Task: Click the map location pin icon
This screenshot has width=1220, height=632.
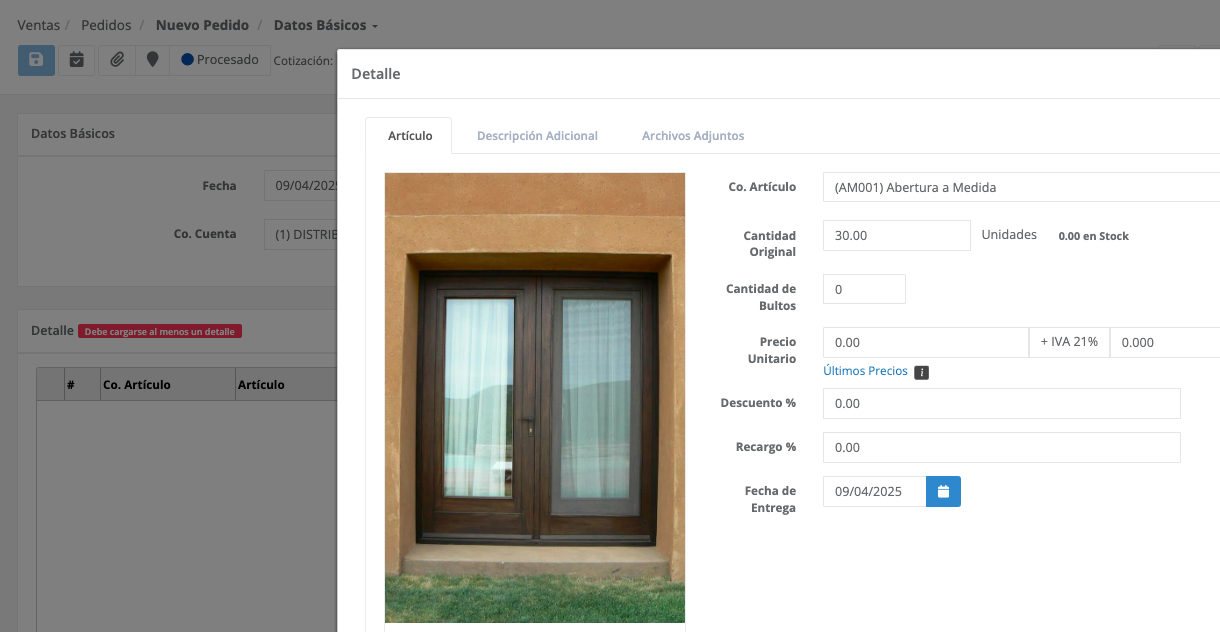Action: tap(152, 60)
